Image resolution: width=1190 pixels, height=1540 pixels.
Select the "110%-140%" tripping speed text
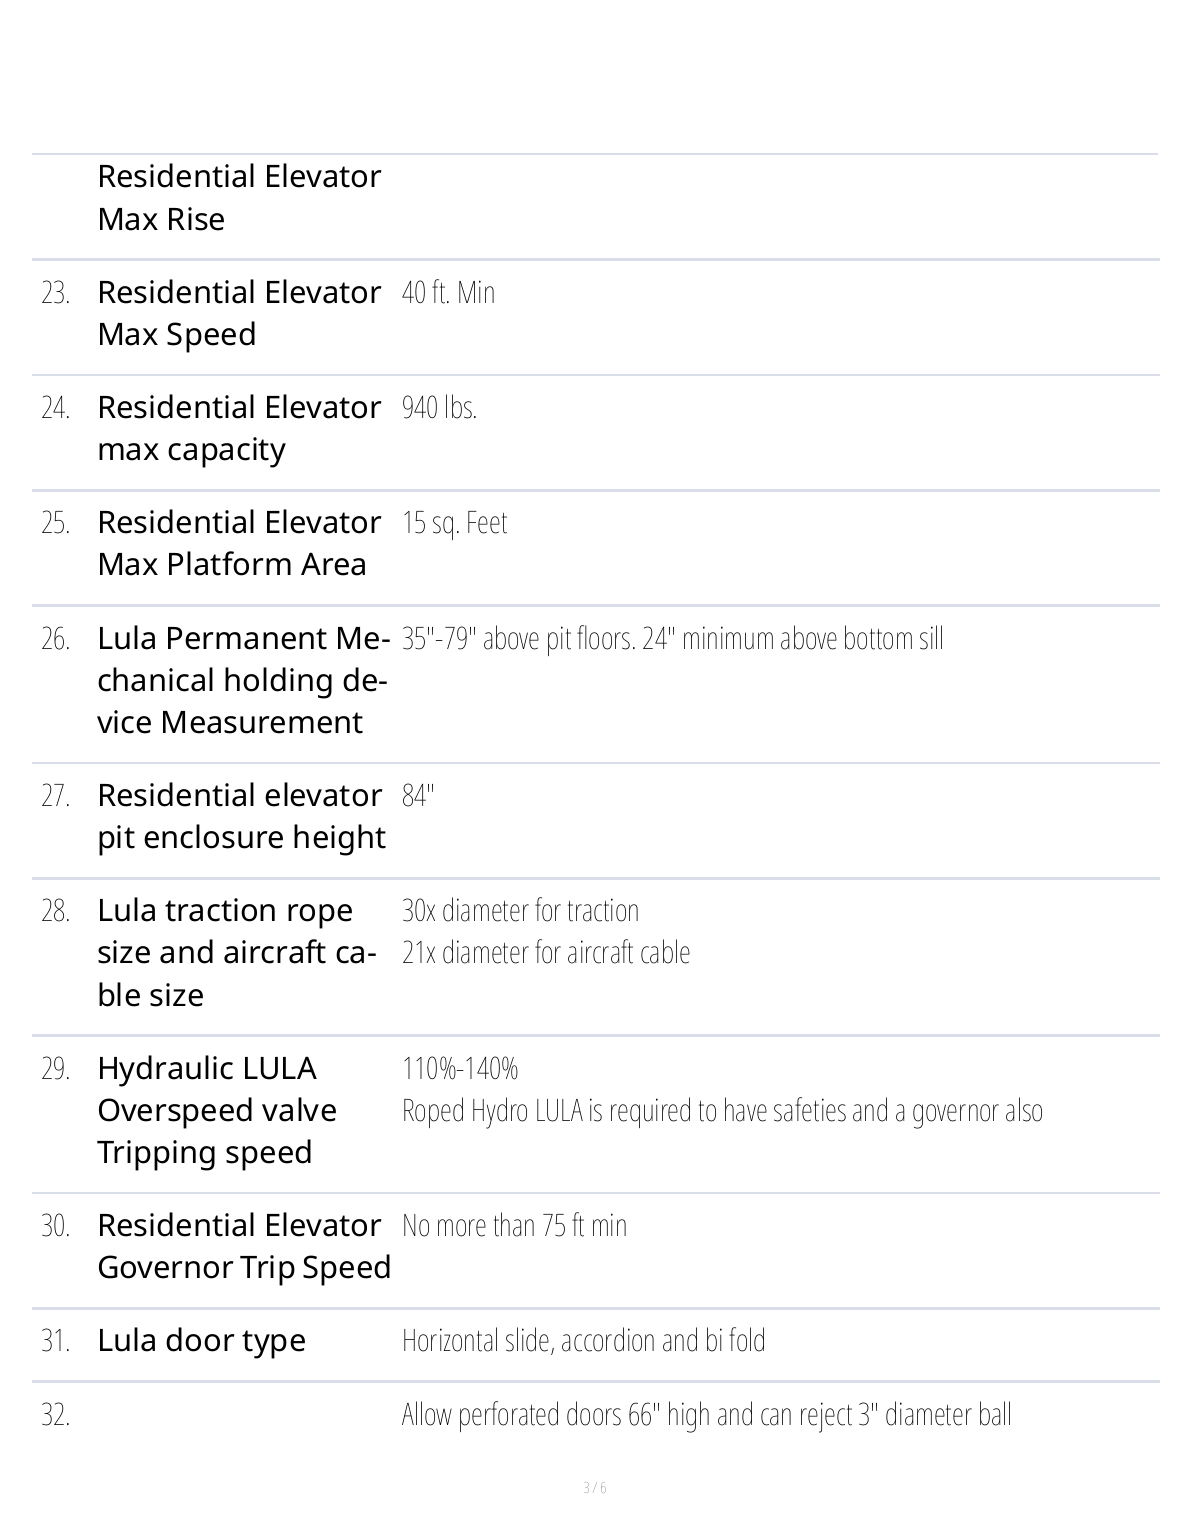tap(460, 1069)
